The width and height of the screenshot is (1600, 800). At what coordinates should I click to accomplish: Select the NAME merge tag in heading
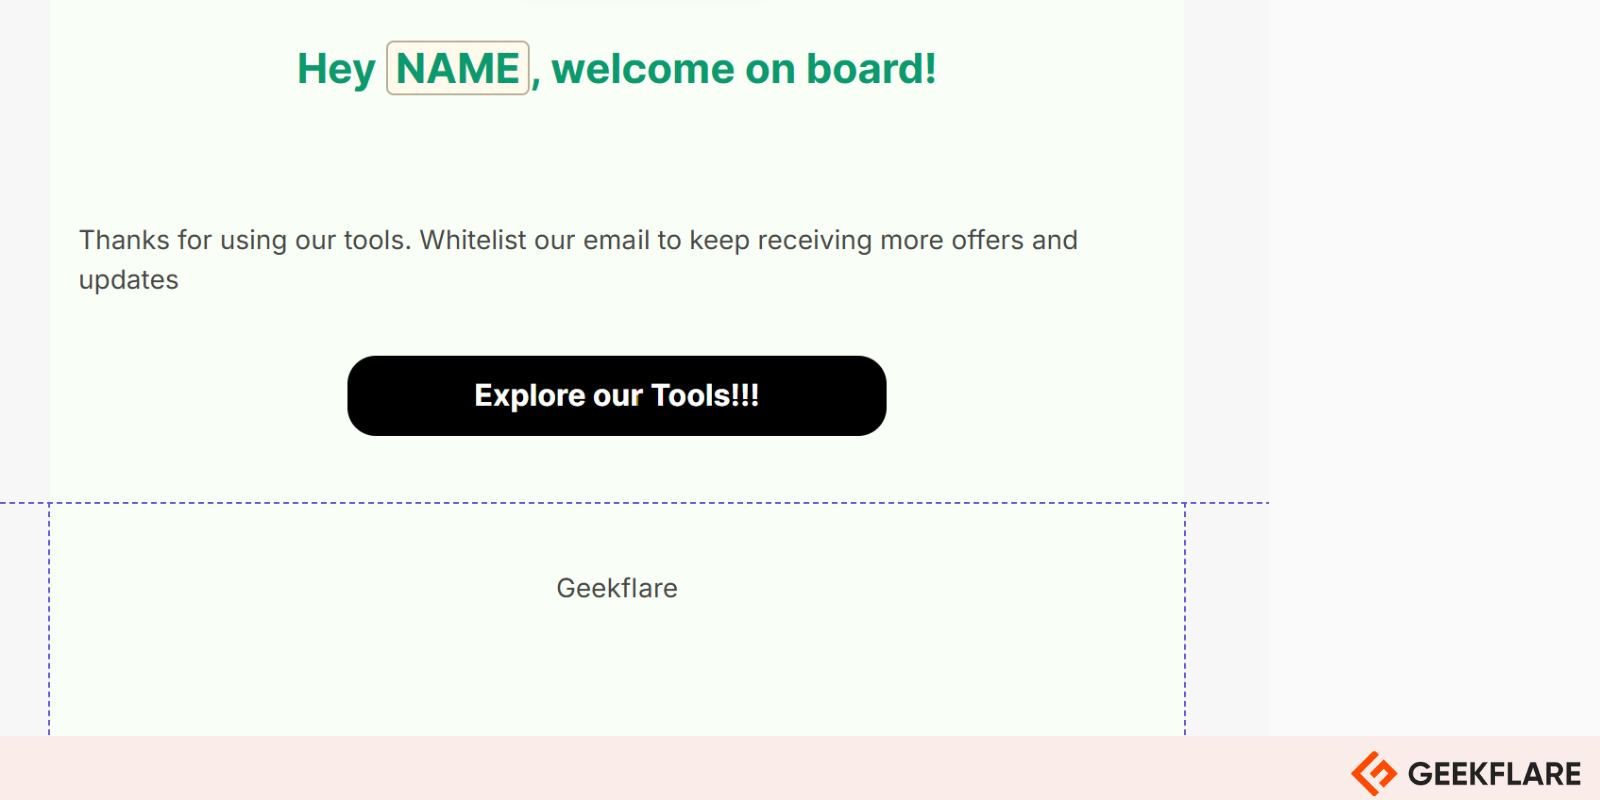pos(458,68)
